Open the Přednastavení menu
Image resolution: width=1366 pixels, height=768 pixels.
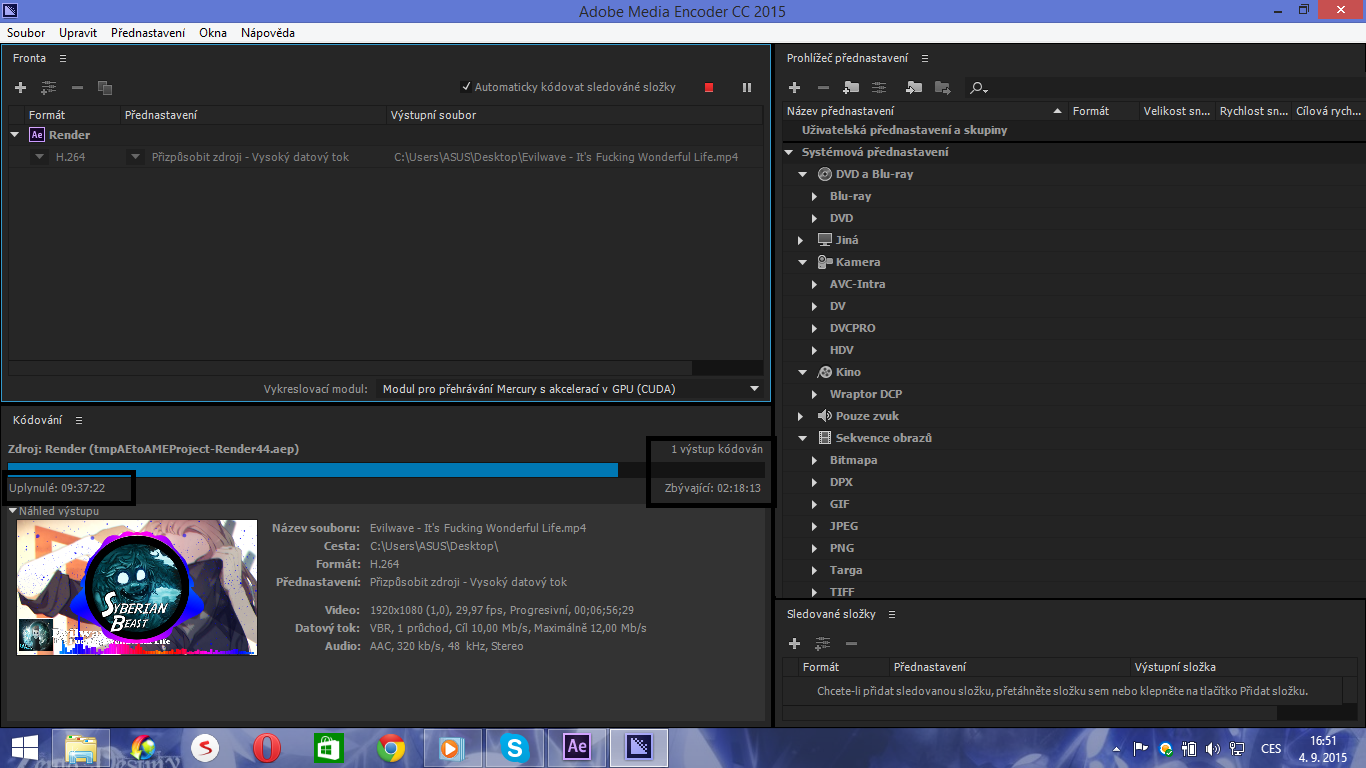(148, 33)
